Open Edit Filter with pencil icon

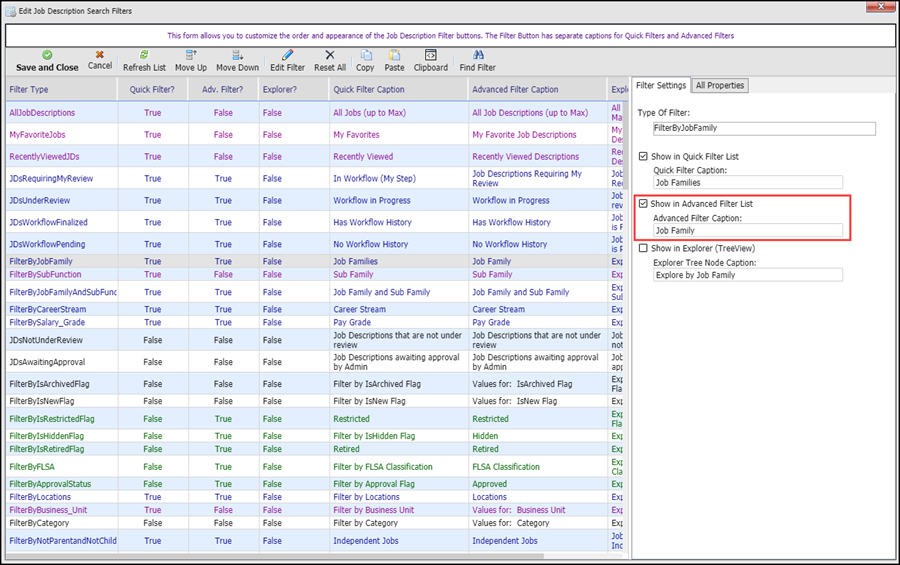pyautogui.click(x=287, y=55)
